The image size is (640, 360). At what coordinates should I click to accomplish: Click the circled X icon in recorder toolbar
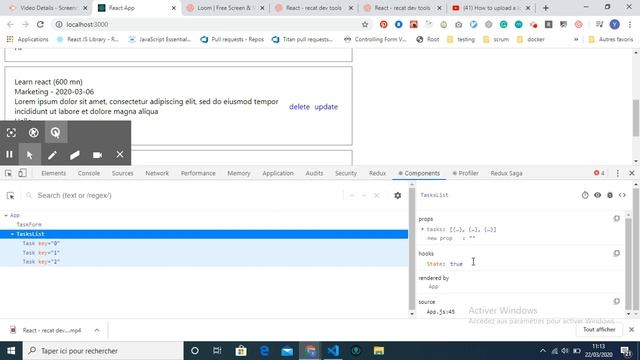33,132
